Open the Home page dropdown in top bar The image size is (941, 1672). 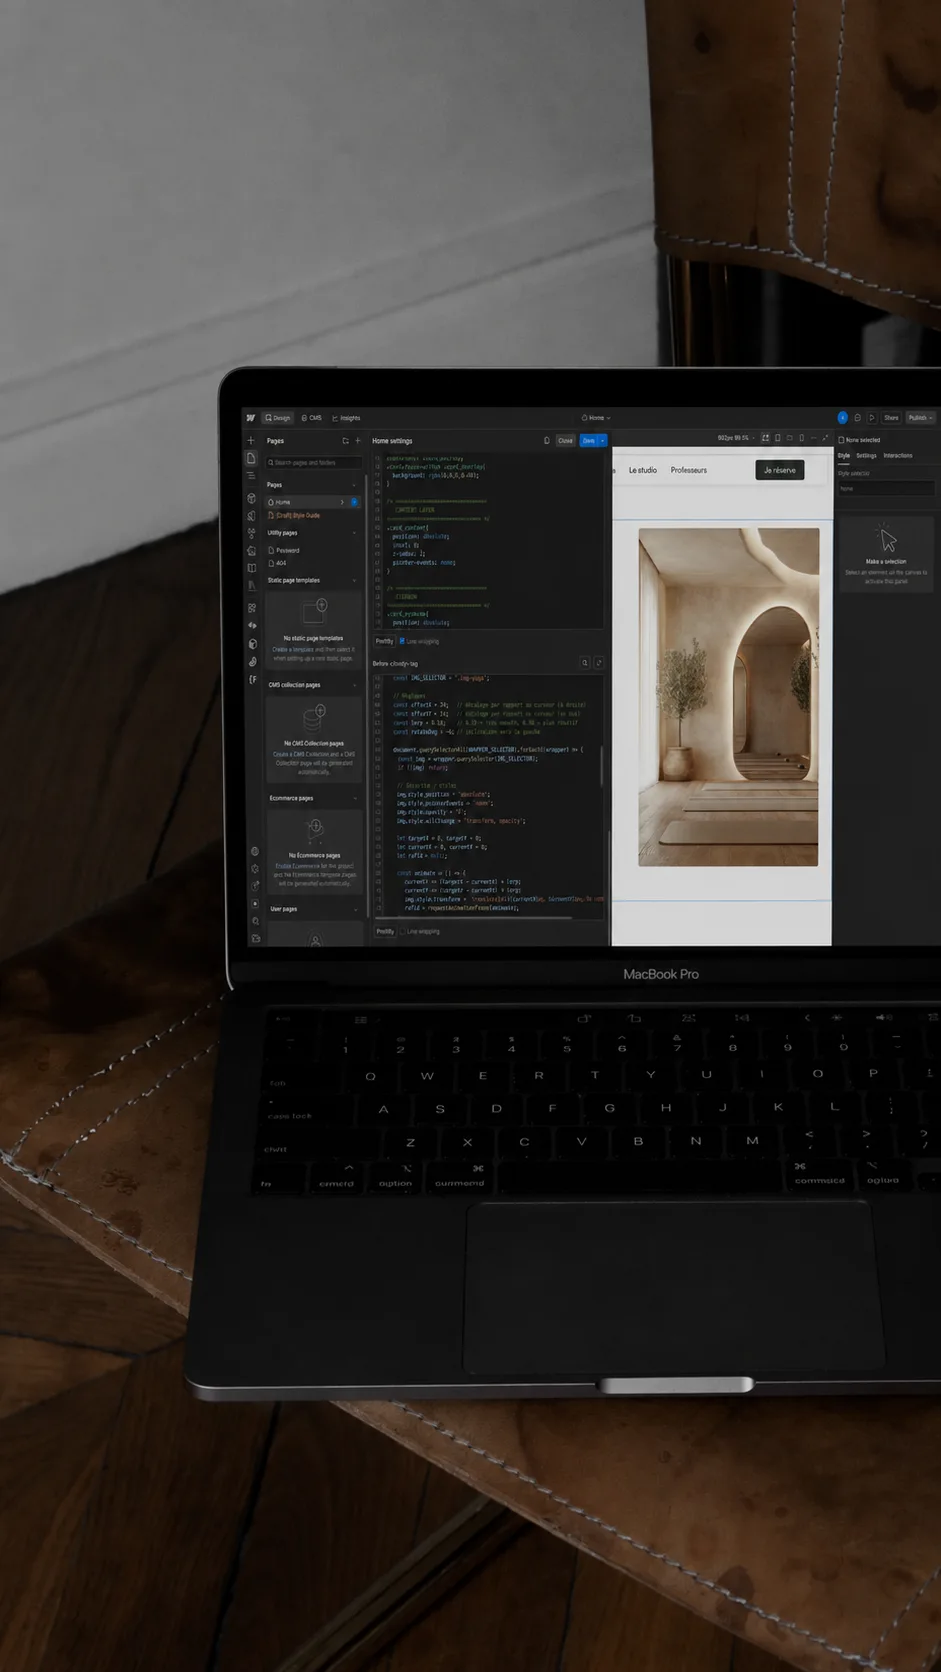click(x=596, y=418)
